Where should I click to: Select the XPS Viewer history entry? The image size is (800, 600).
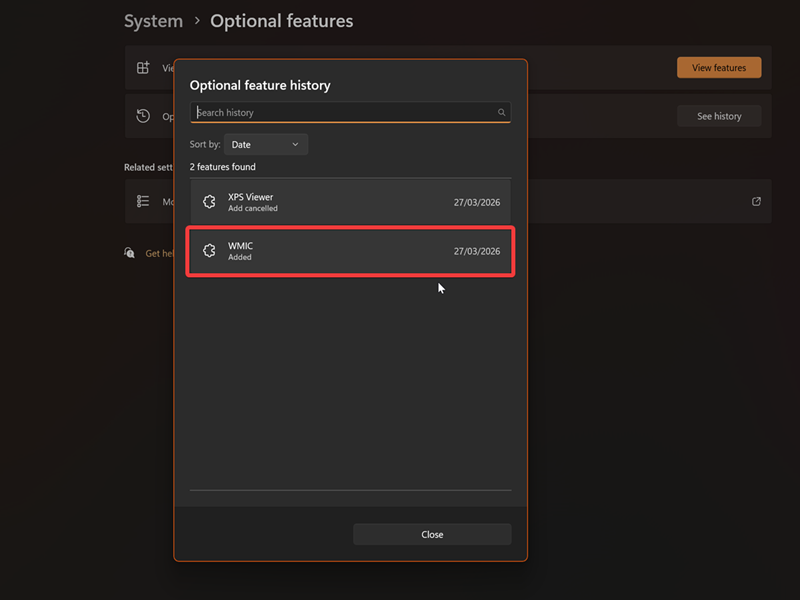coord(350,202)
